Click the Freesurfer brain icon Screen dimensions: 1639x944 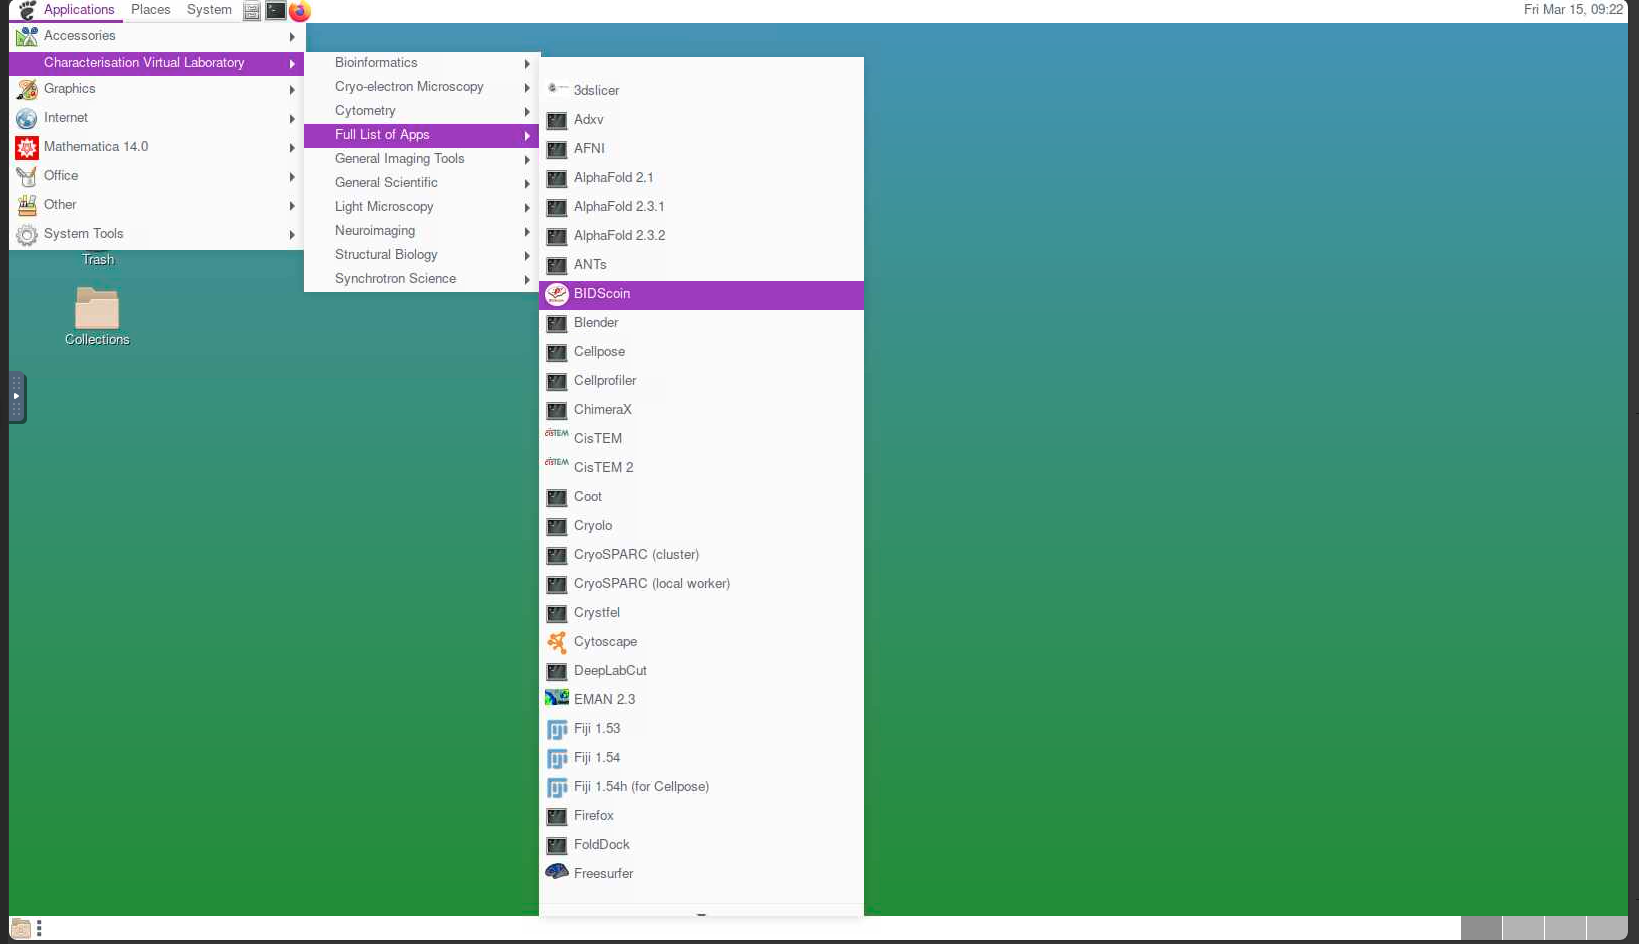[x=557, y=872]
